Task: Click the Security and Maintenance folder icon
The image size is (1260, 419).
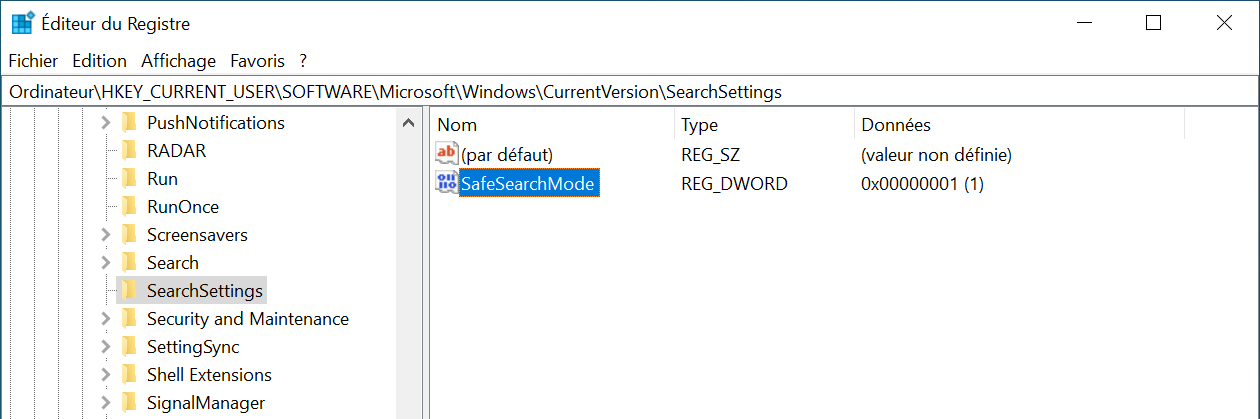Action: click(x=128, y=319)
